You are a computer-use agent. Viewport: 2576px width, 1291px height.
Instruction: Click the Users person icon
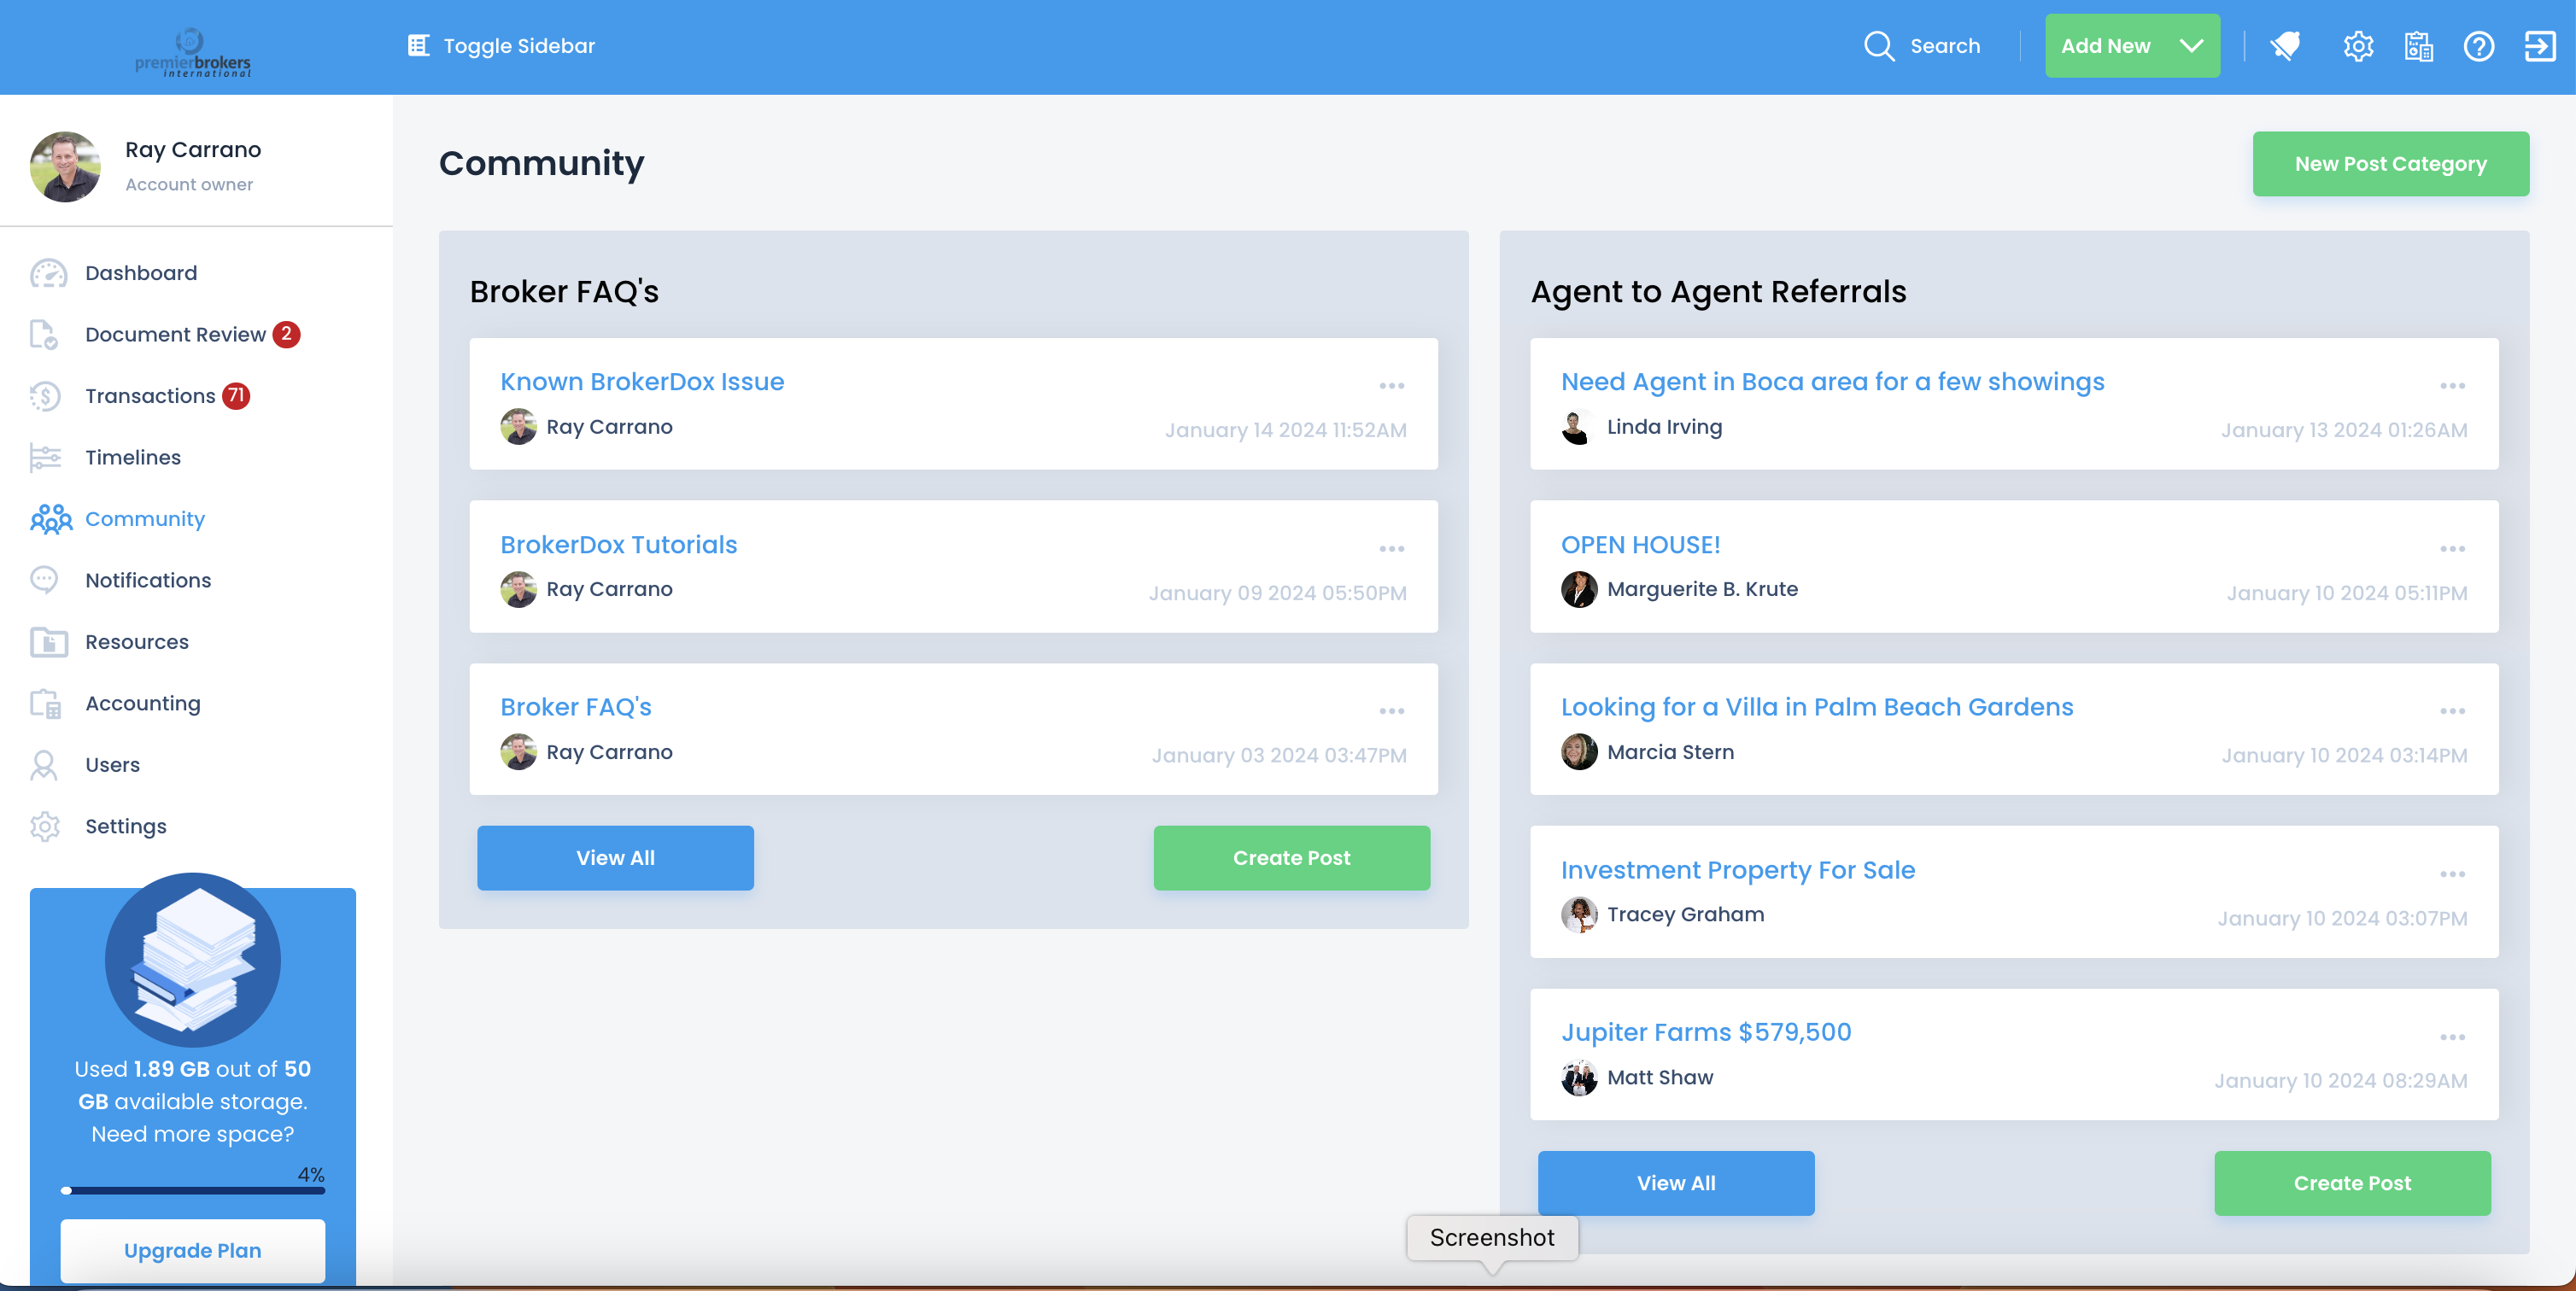point(44,765)
